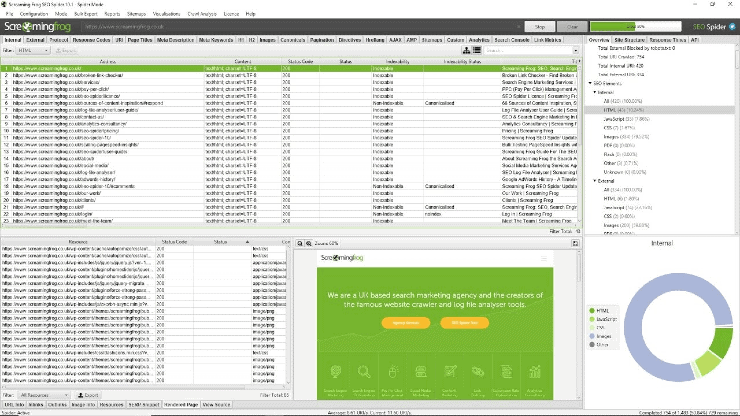Open the Rendered Page bottom tab
The image size is (740, 416).
point(180,405)
